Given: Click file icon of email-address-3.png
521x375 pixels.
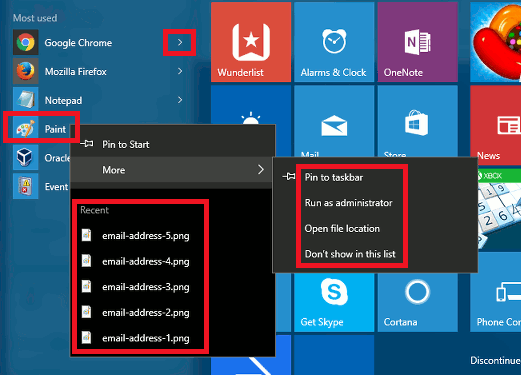Looking at the screenshot, I should tap(87, 286).
